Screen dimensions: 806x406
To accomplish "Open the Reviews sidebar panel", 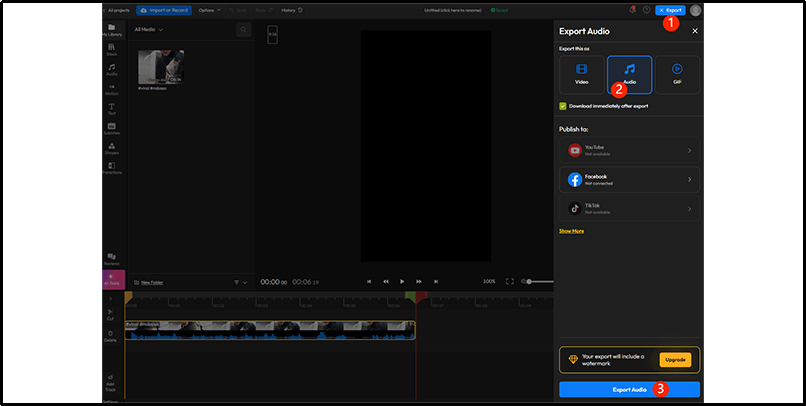I will (112, 260).
